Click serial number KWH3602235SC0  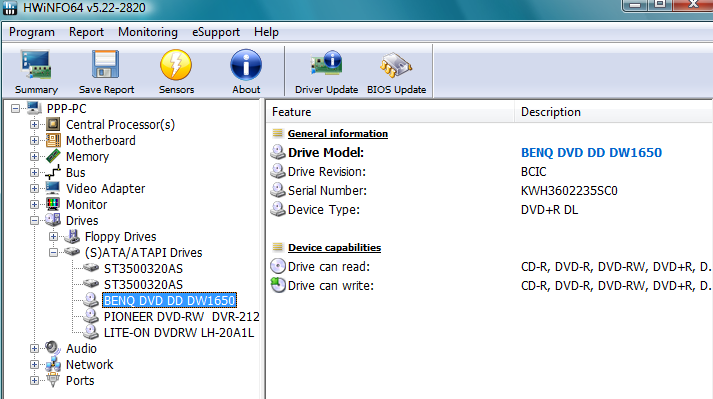tap(569, 191)
